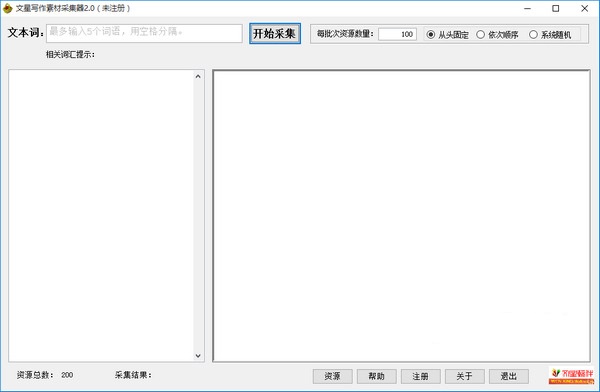This screenshot has height=392, width=600.
Task: Open the 帮助 help button
Action: (377, 376)
